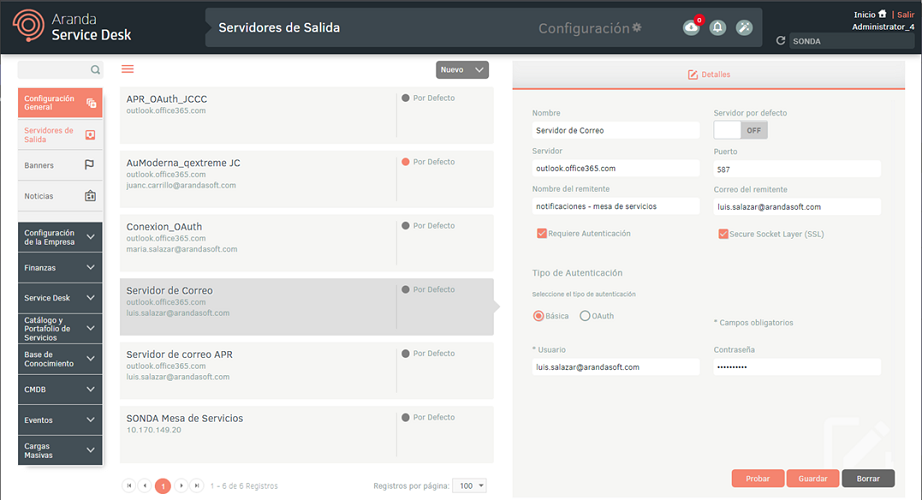Screen dimensions: 922x500
Task: Expand the Service Desk section
Action: [60, 298]
